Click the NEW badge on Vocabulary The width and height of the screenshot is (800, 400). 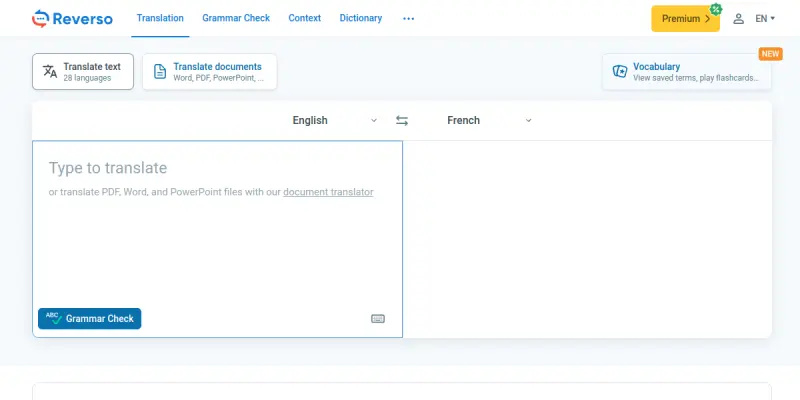(x=770, y=54)
